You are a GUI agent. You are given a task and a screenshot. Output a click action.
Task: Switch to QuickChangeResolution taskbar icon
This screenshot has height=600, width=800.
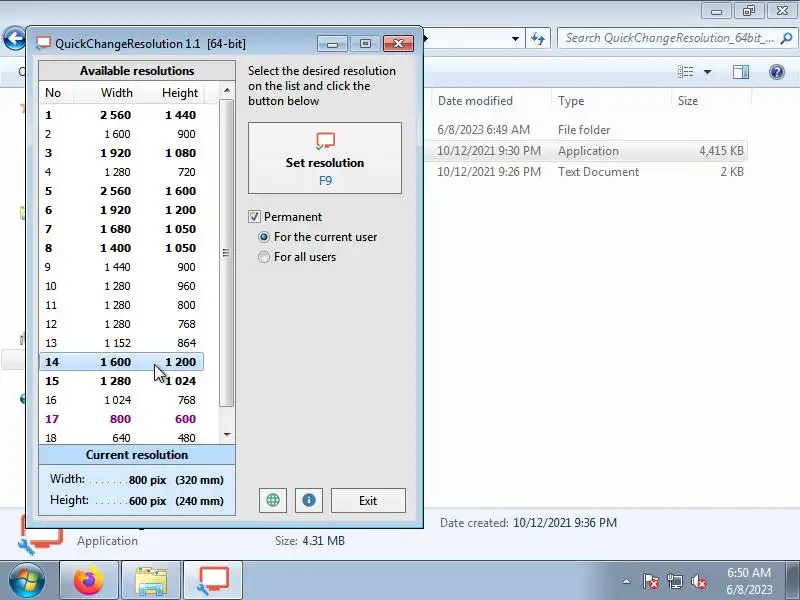[213, 581]
